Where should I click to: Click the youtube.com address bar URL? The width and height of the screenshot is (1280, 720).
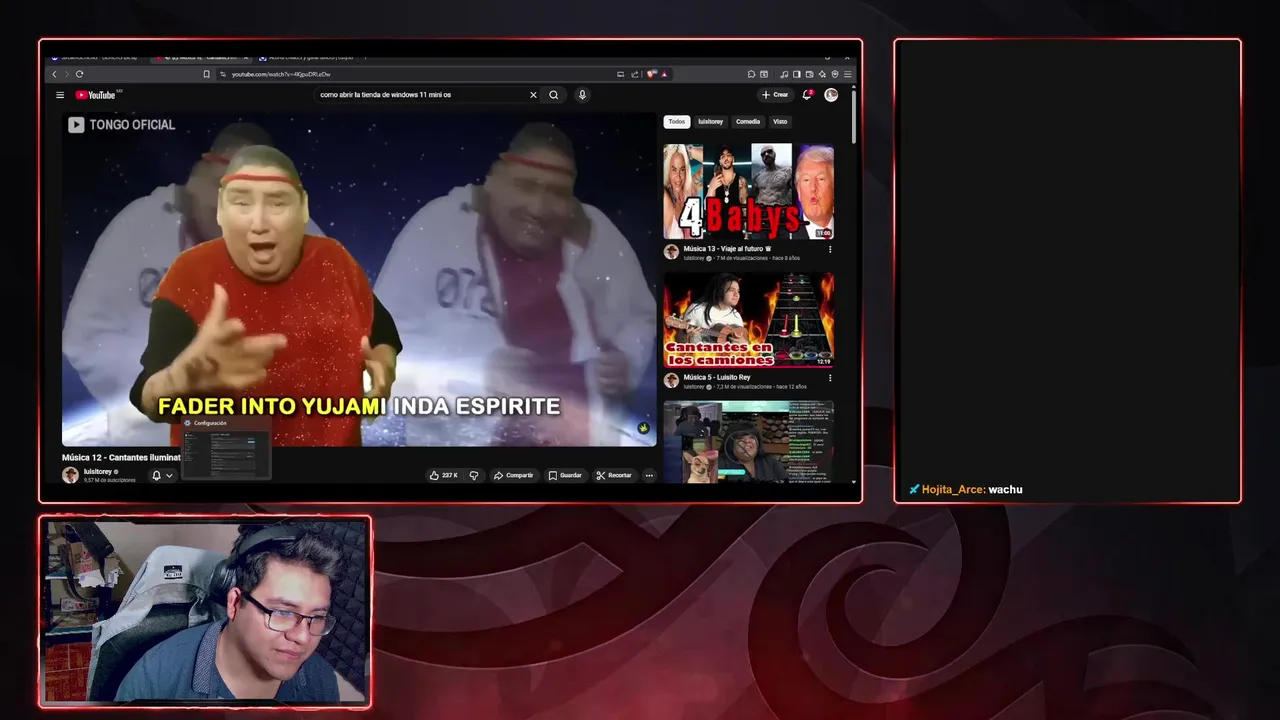281,74
